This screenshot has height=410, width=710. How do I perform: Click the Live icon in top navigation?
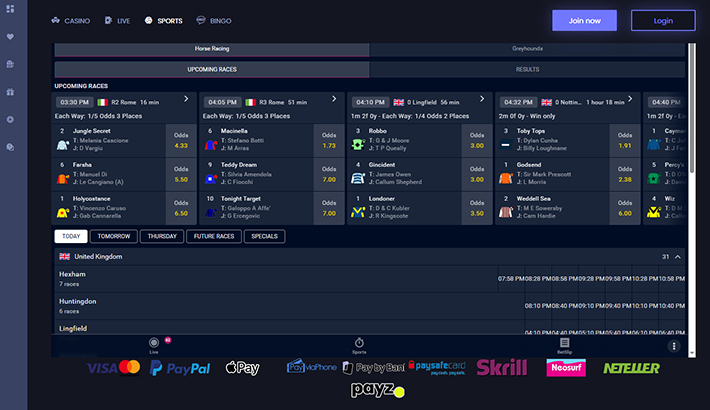click(108, 20)
